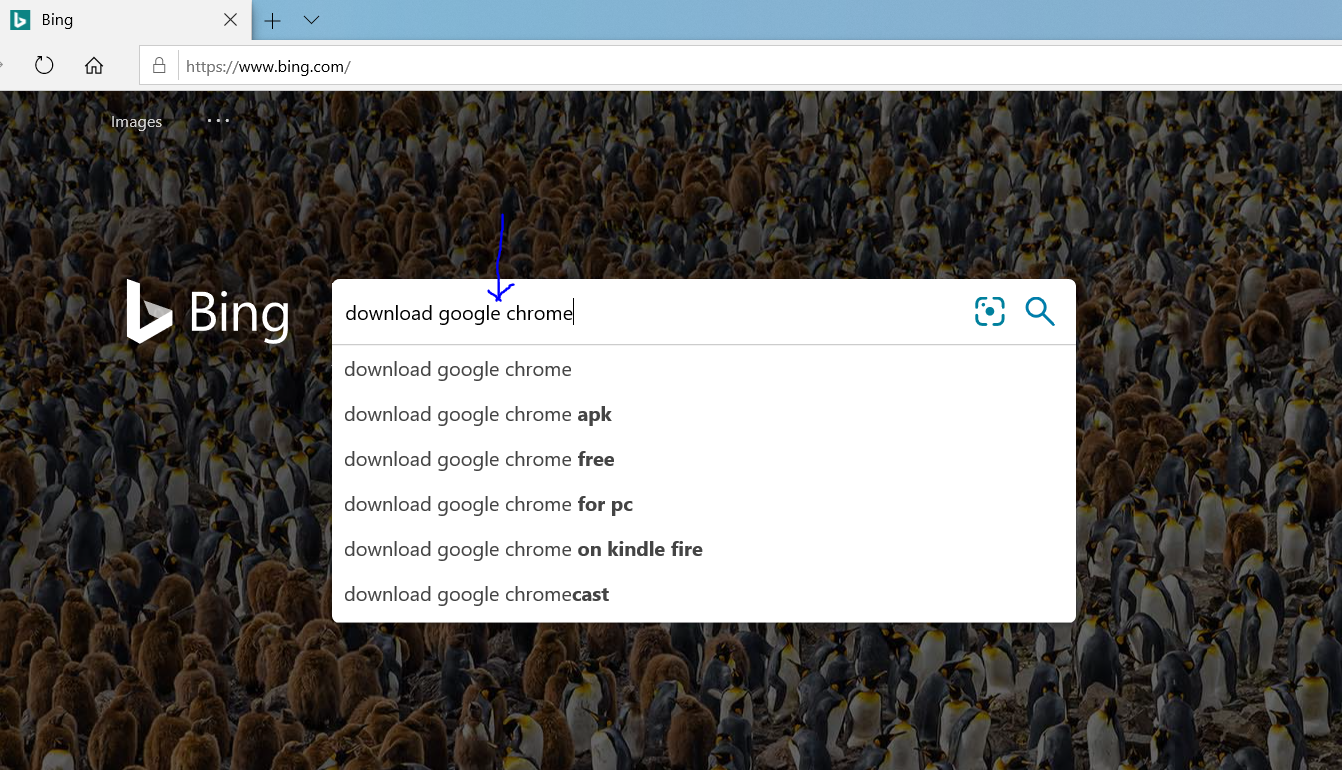Viewport: 1342px width, 770px height.
Task: Open the three-dot menu next to Images
Action: pos(218,121)
